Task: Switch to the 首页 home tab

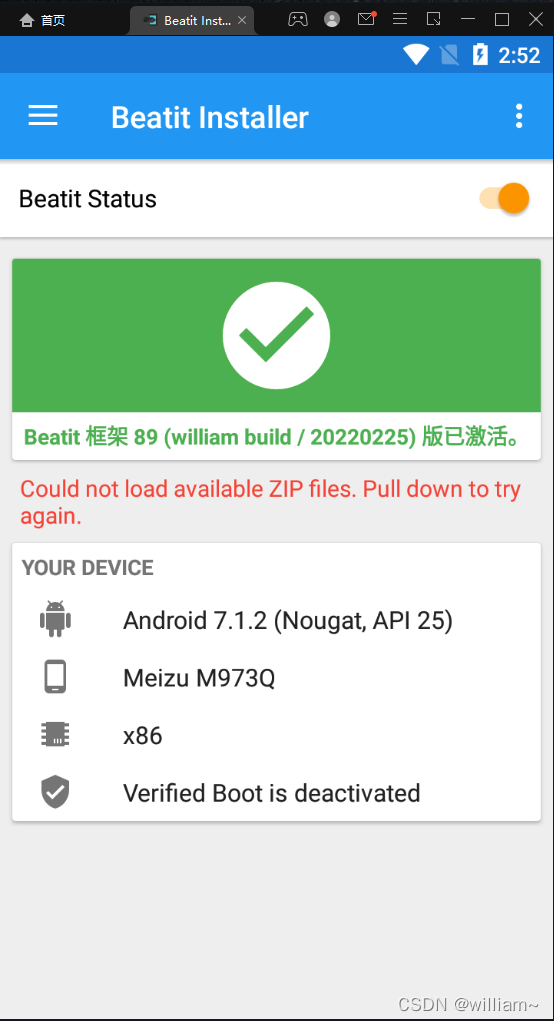Action: pyautogui.click(x=43, y=20)
